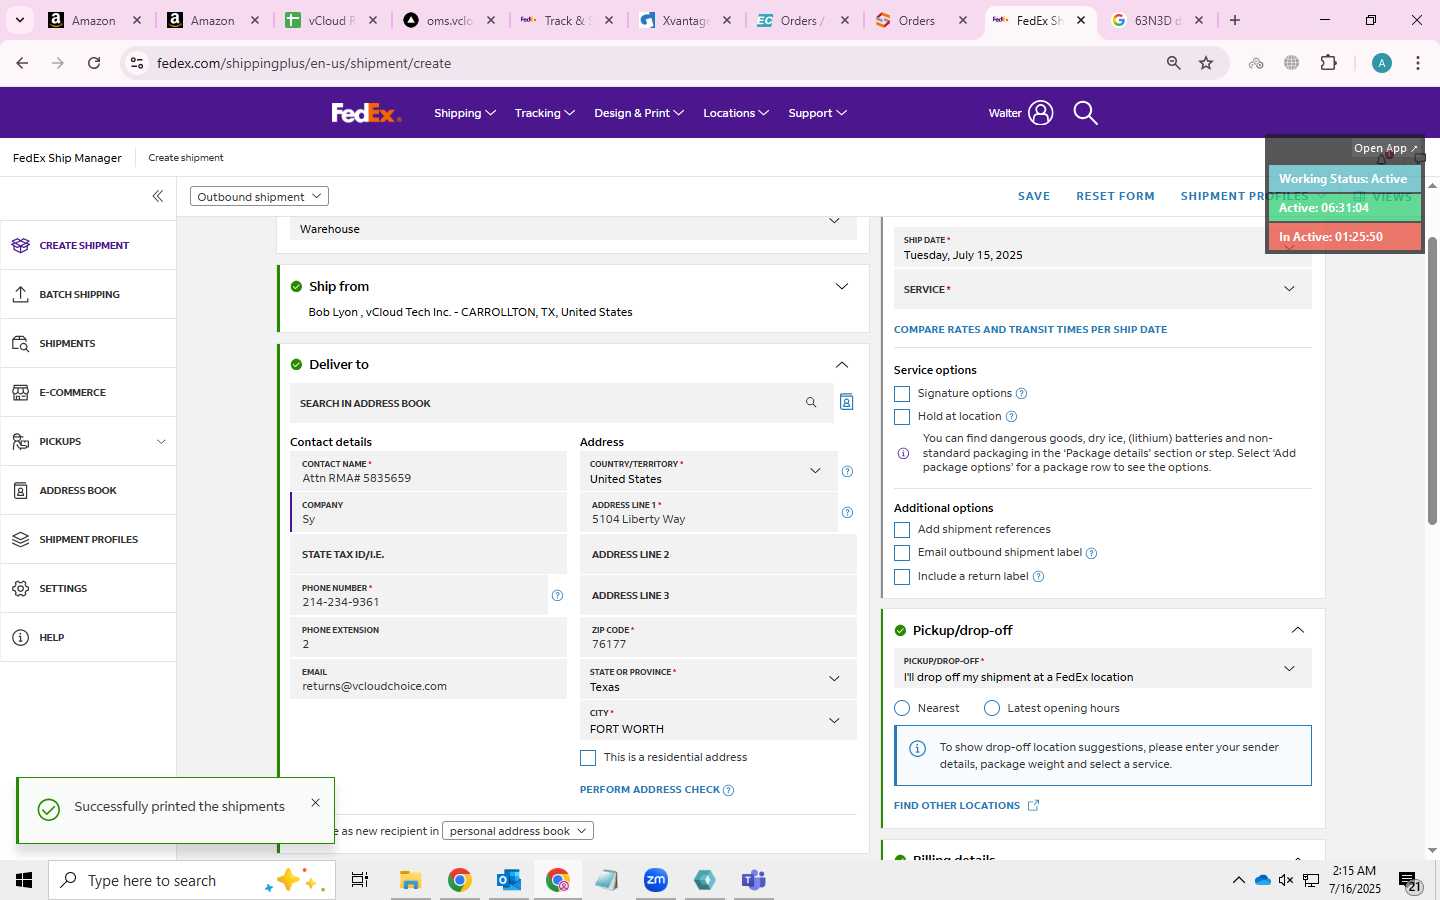Open File Explorer from the taskbar
This screenshot has width=1440, height=900.
[x=410, y=880]
